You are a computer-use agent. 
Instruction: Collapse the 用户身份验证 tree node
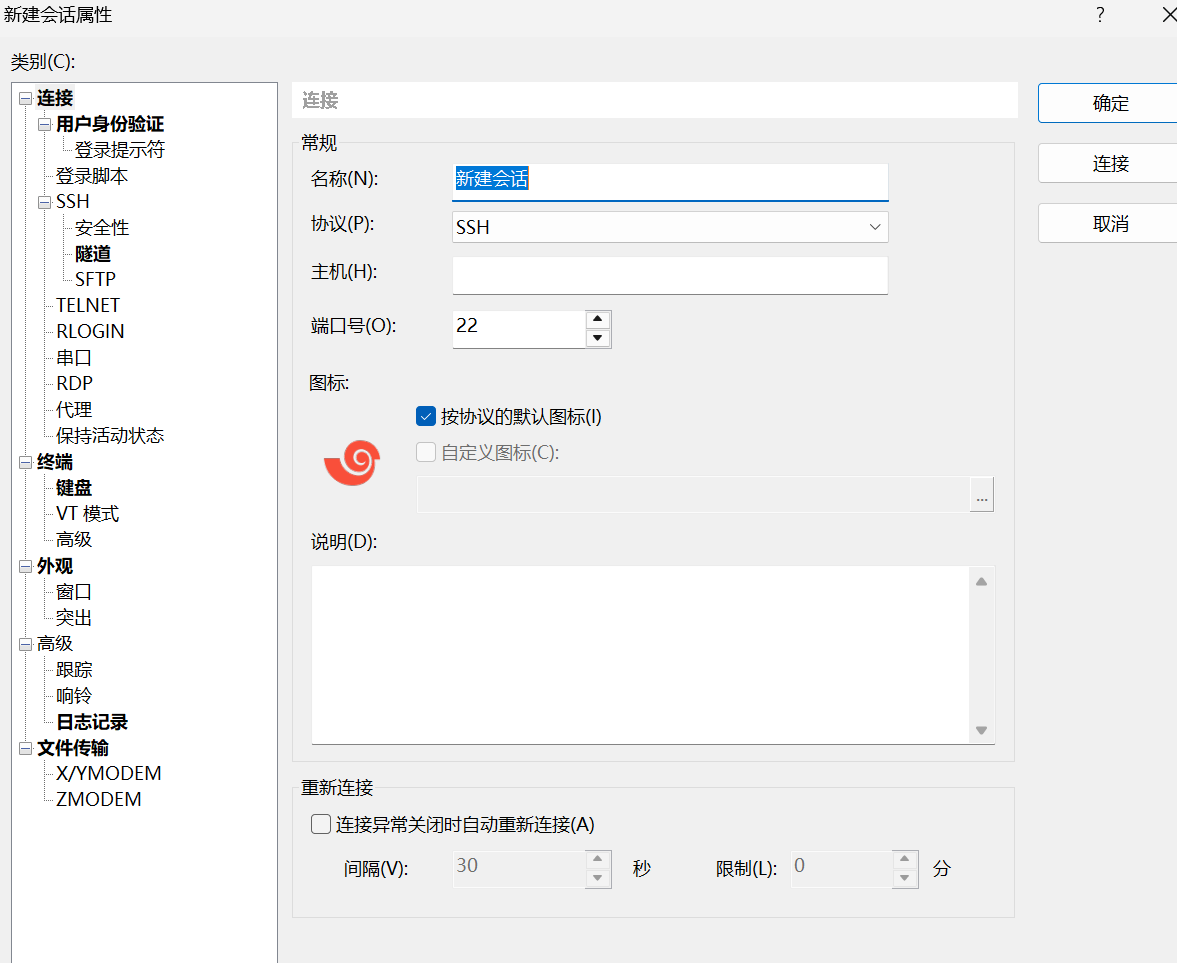(44, 124)
